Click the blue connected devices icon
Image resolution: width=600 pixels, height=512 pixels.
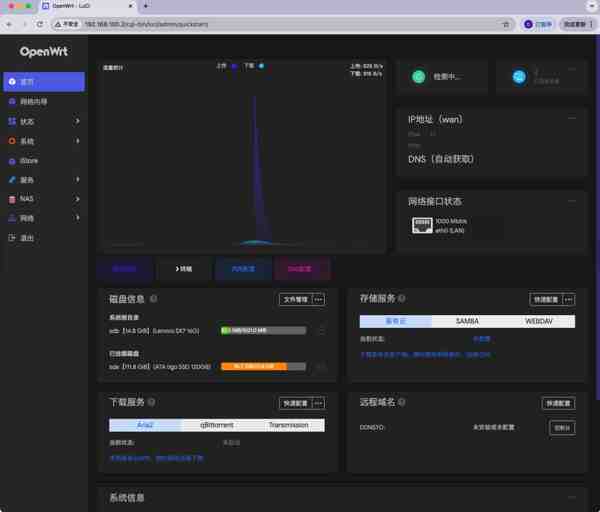click(518, 77)
